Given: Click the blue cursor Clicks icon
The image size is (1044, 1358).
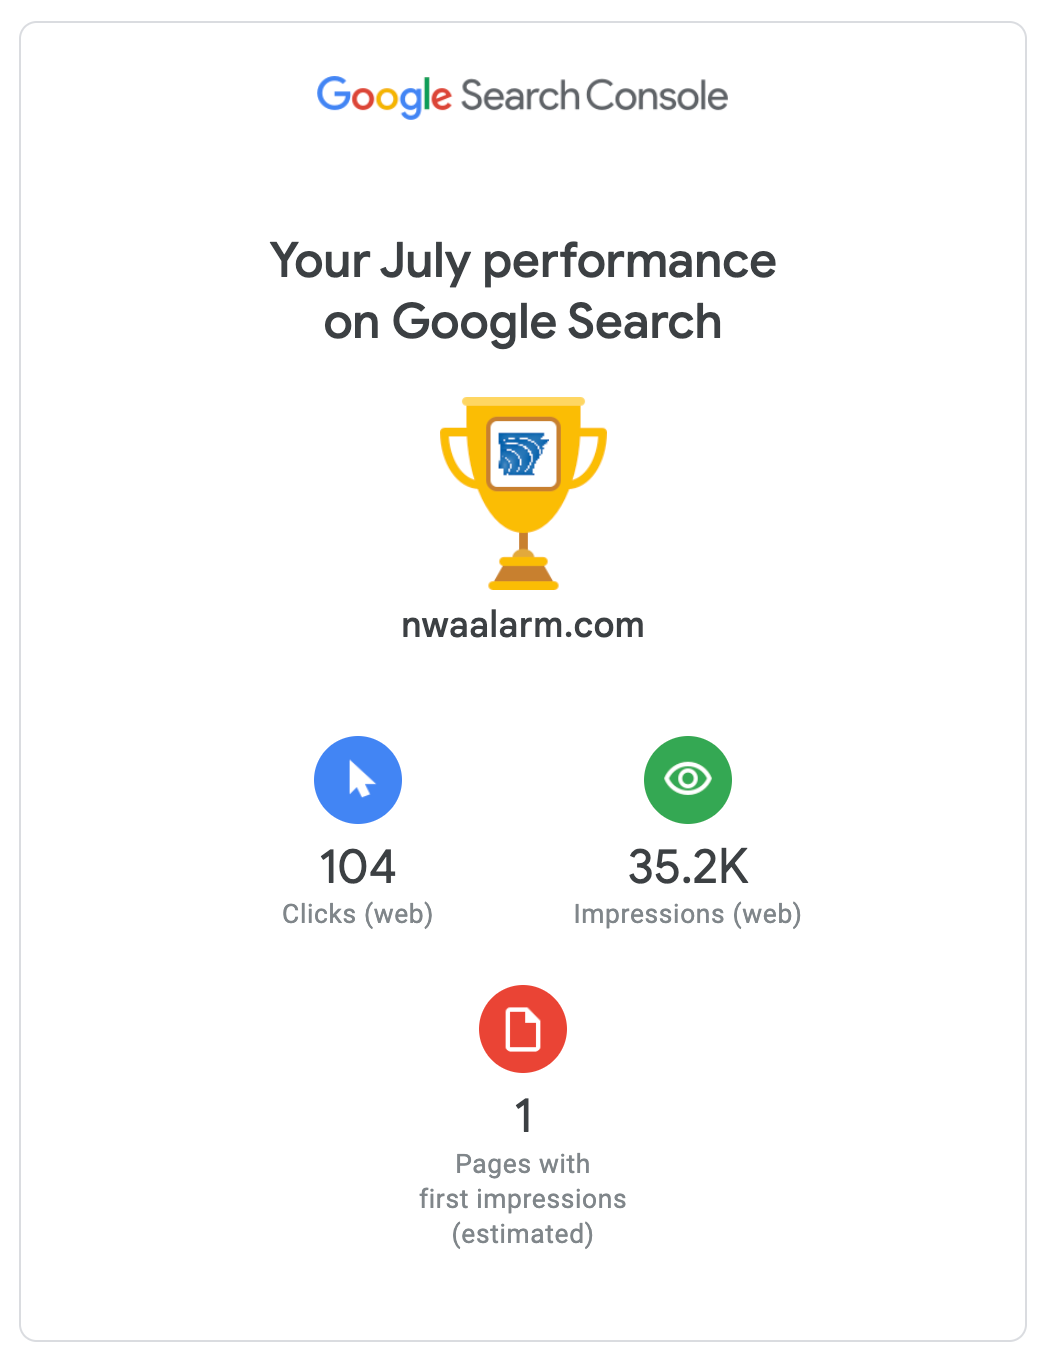Looking at the screenshot, I should coord(358,780).
